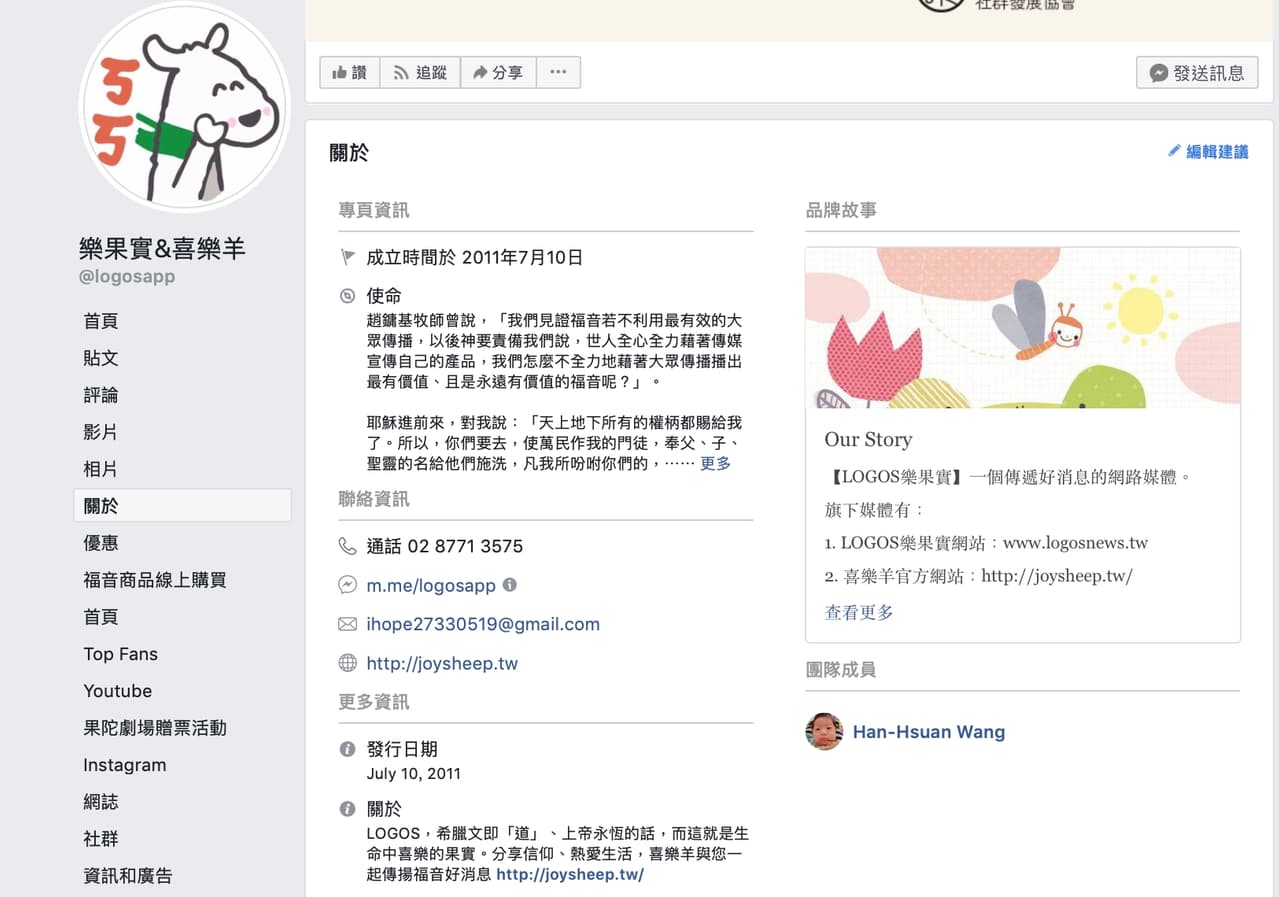Open the page profile picture
This screenshot has height=897, width=1279.
point(185,106)
